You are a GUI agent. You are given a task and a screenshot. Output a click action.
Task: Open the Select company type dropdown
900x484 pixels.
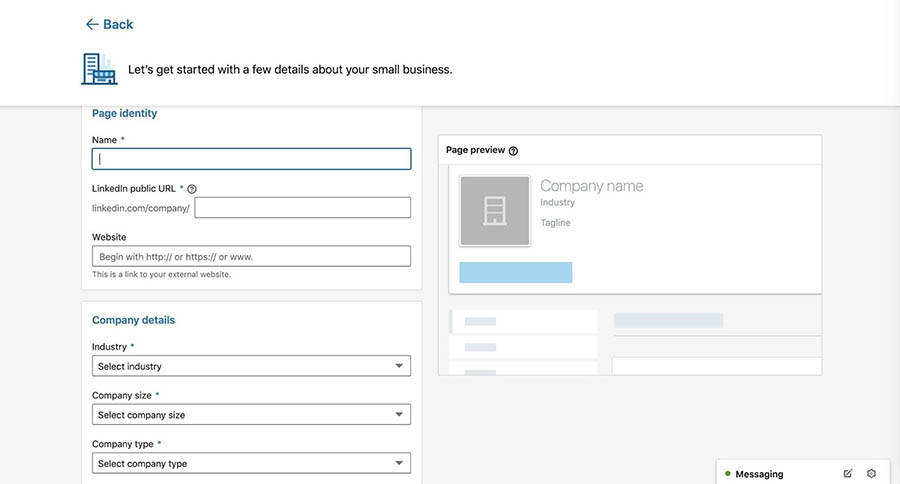(x=251, y=464)
